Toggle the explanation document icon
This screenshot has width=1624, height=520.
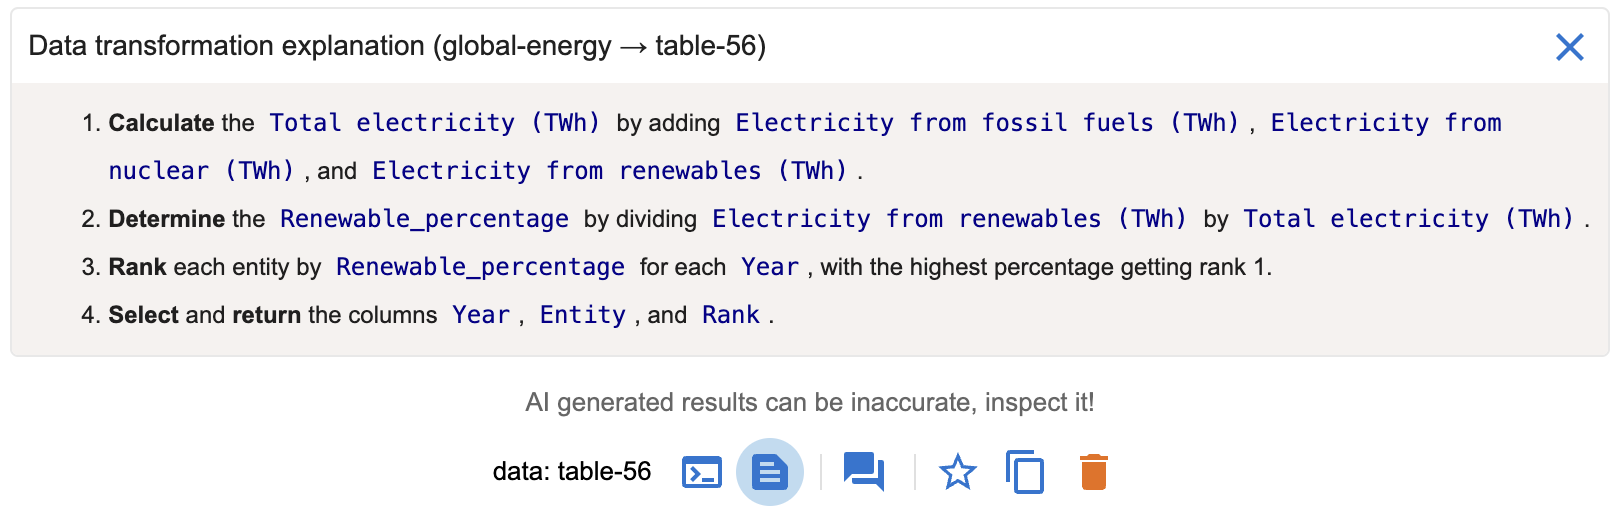(770, 472)
